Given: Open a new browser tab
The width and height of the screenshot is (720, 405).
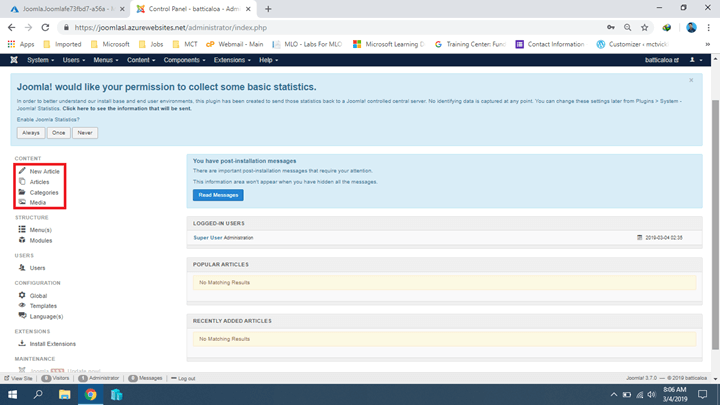Looking at the screenshot, I should 268,9.
